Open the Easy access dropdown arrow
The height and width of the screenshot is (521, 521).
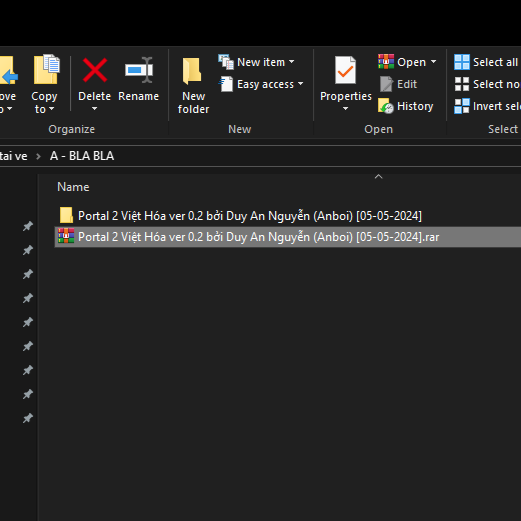(x=301, y=84)
